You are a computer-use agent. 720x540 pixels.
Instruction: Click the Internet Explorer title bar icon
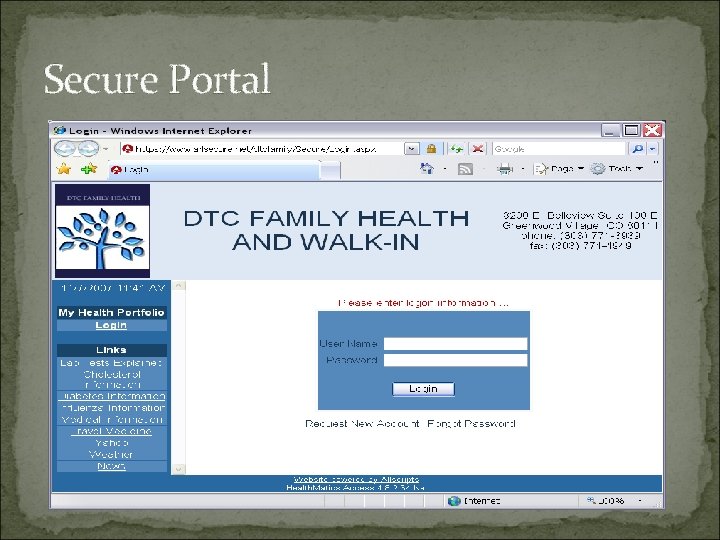(x=60, y=130)
